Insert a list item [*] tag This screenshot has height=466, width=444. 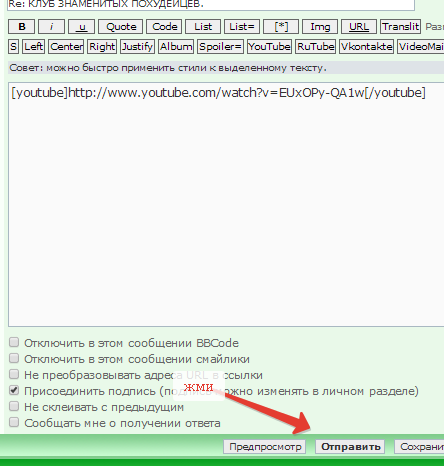[281, 26]
